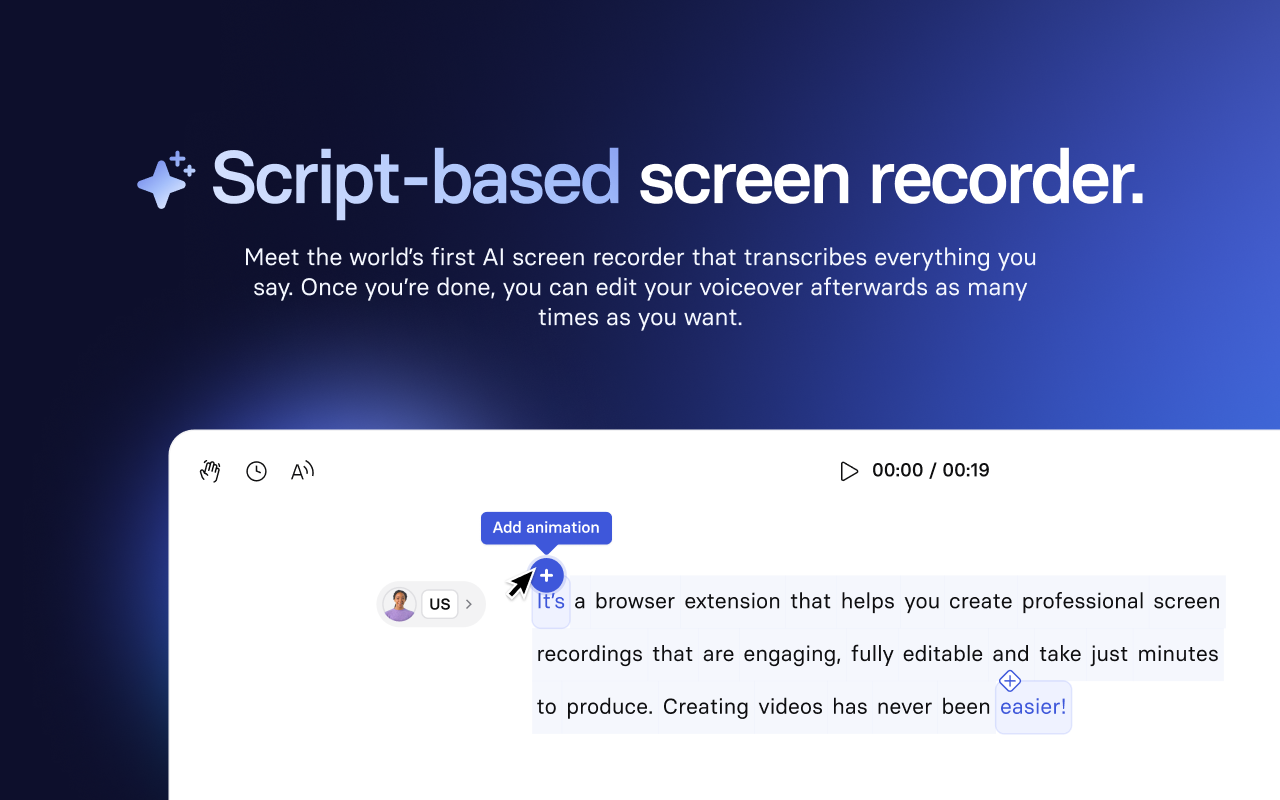
Task: Select the US voice language badge
Action: 440,604
